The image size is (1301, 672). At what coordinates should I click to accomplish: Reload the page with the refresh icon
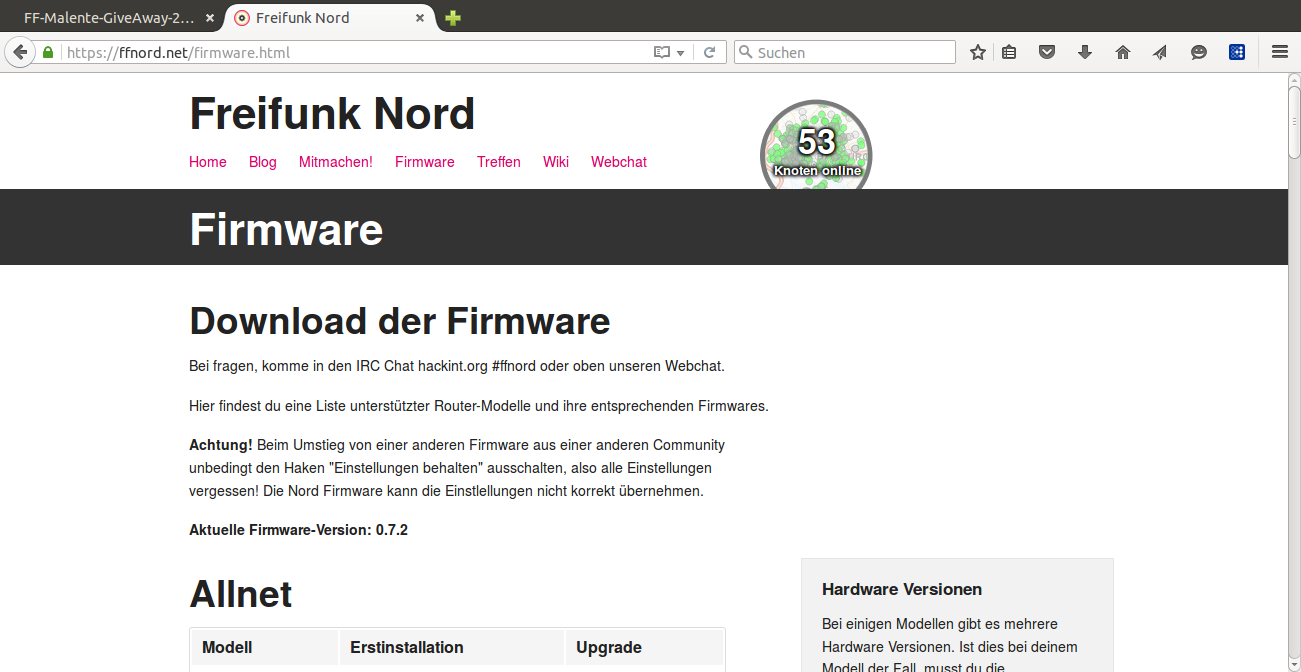click(709, 52)
